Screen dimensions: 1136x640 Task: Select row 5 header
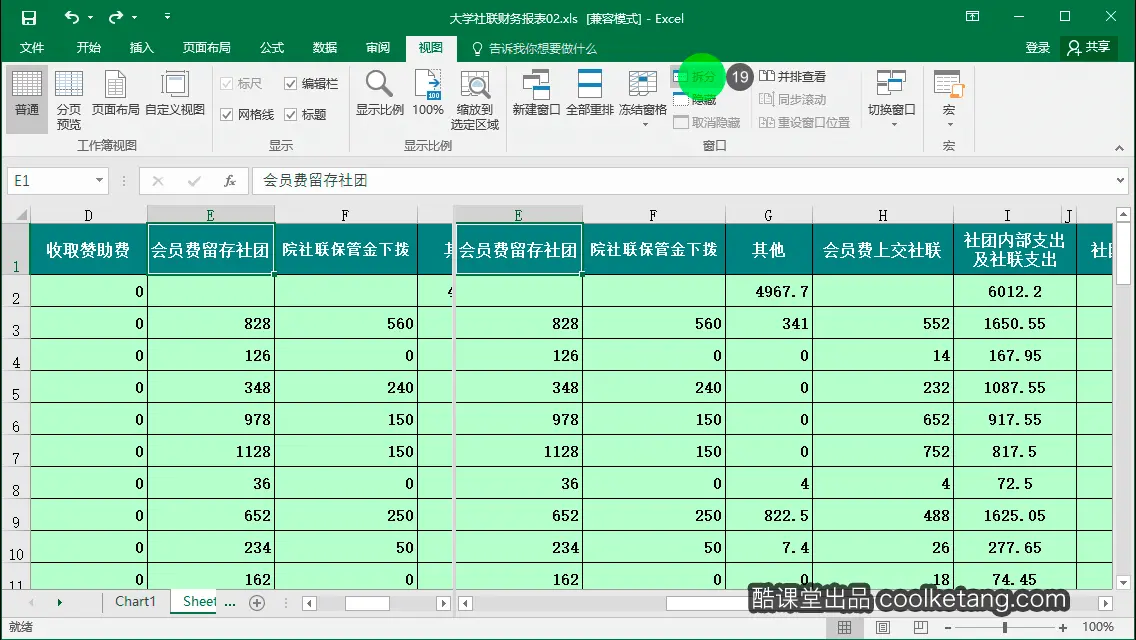pos(15,388)
